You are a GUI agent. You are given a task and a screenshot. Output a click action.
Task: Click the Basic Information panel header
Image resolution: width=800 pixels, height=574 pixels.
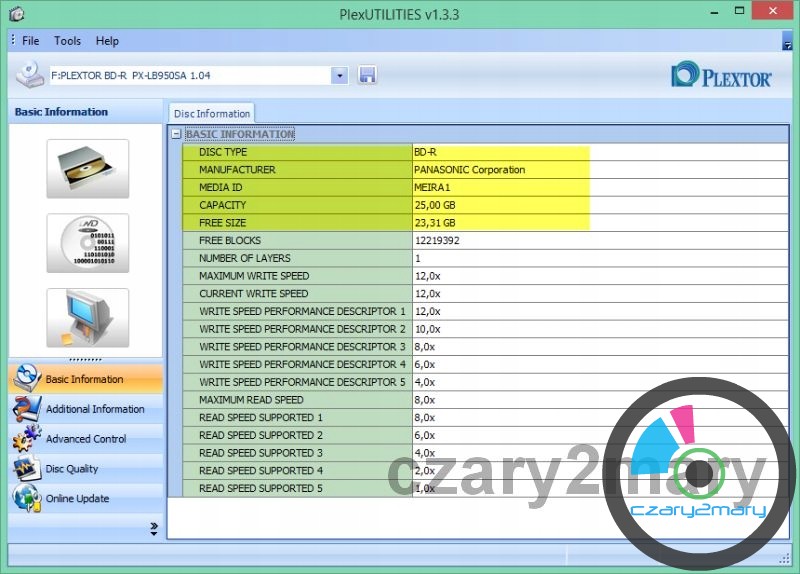61,112
